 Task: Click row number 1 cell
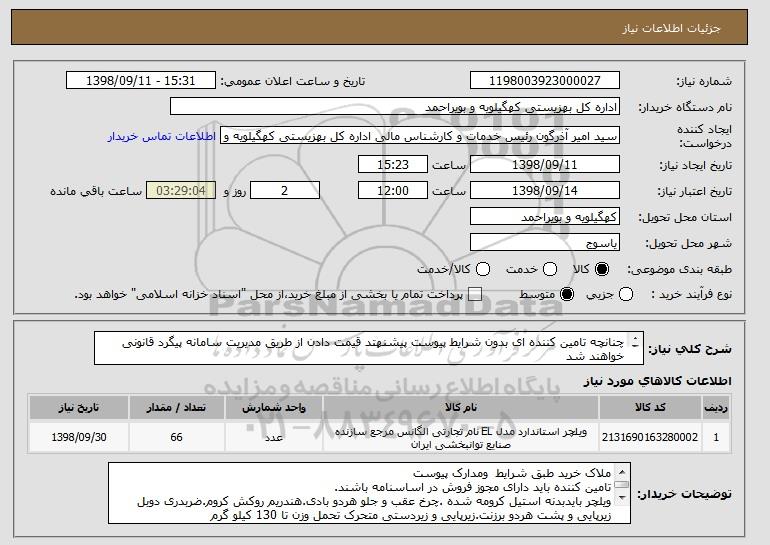(x=716, y=437)
